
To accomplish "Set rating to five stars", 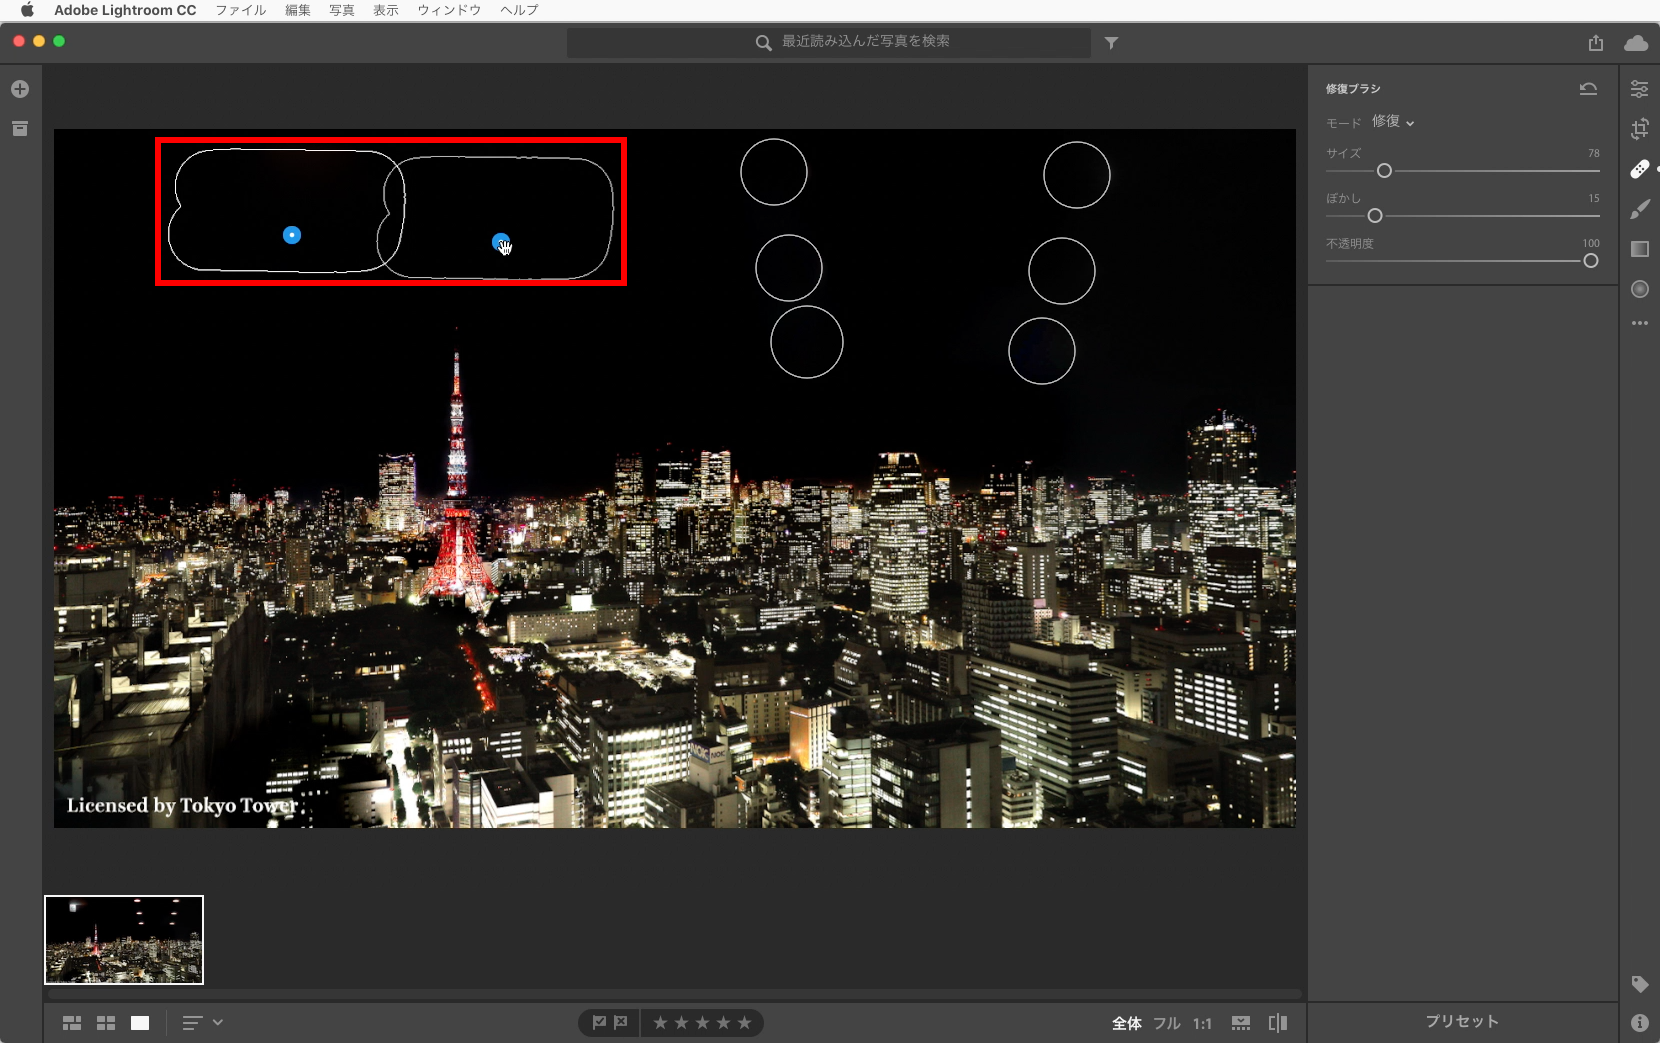I will [744, 1023].
